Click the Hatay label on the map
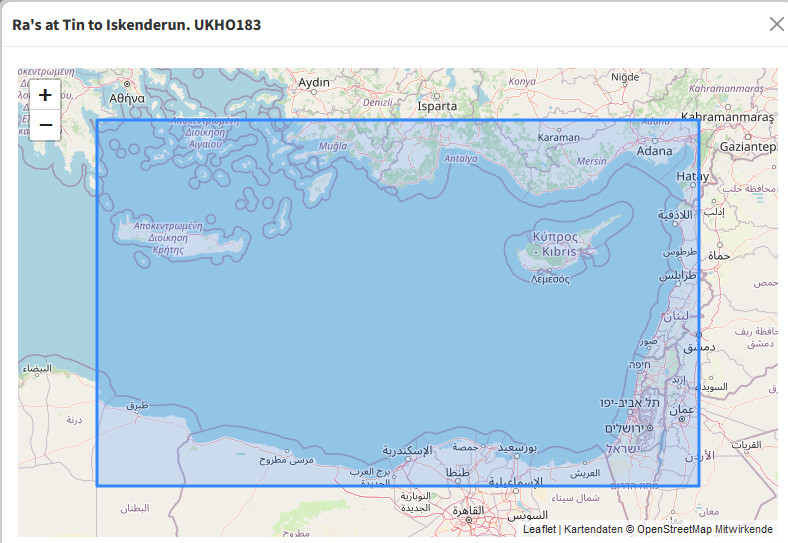The image size is (788, 543). click(x=692, y=176)
